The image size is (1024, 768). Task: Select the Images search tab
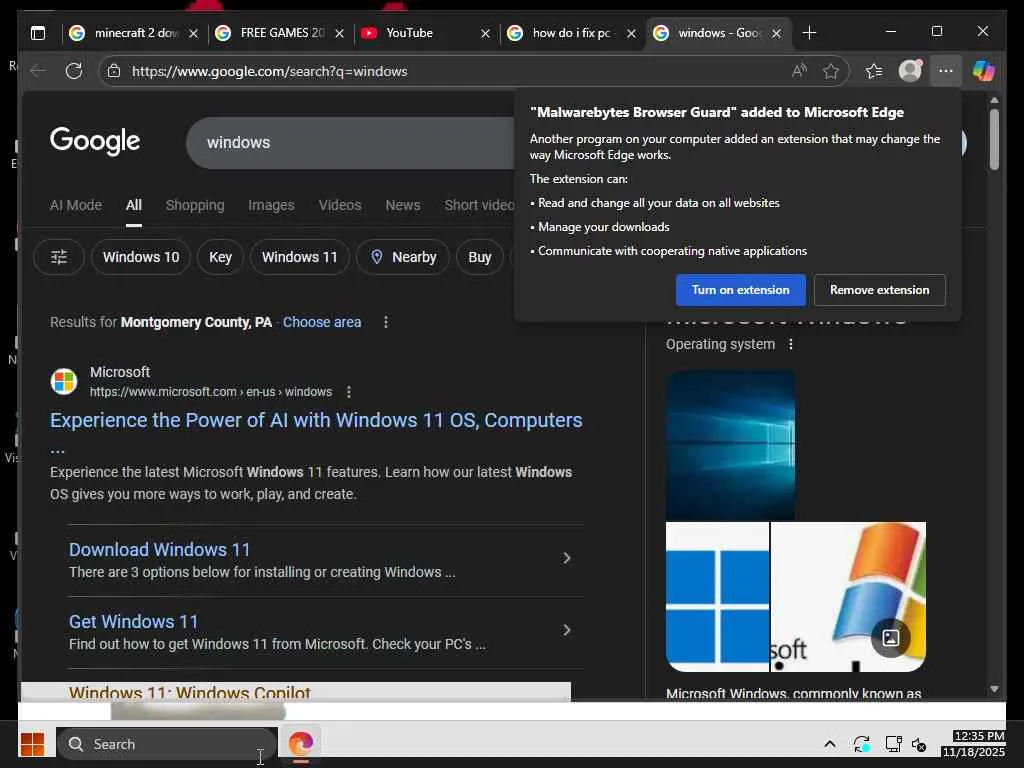point(271,205)
